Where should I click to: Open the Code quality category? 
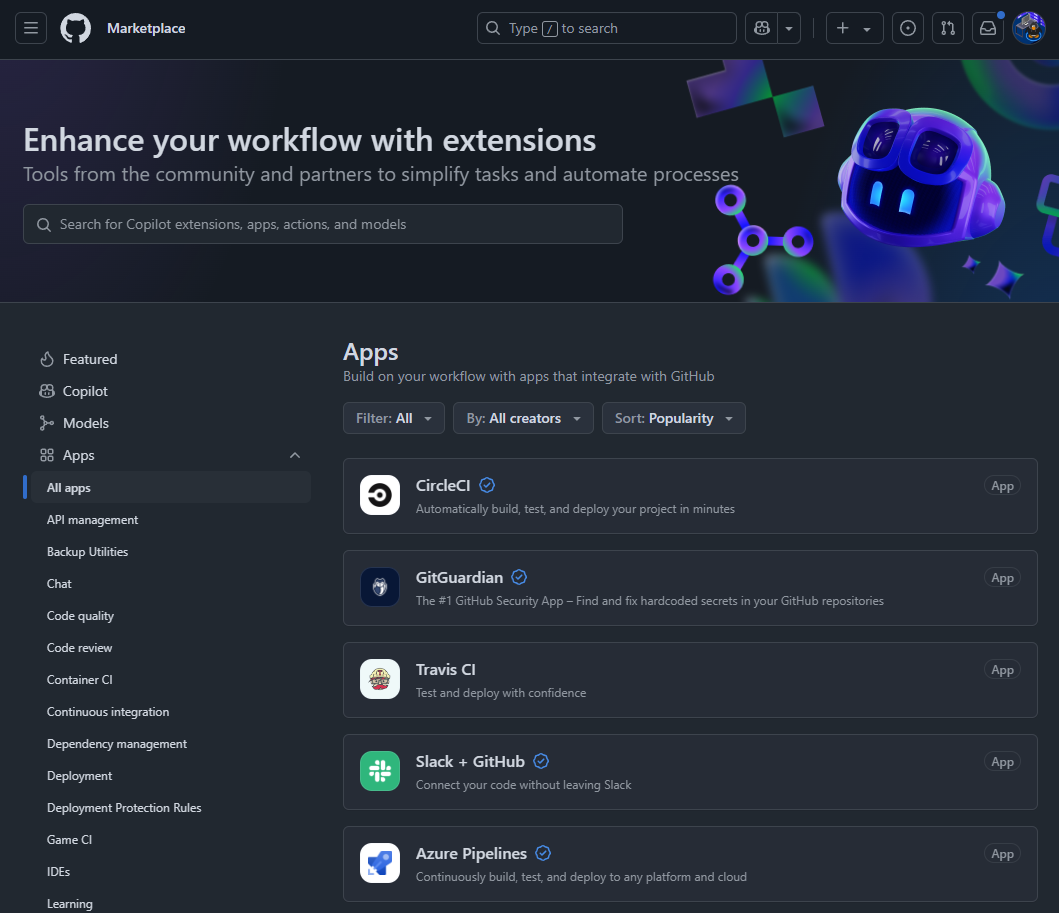pos(80,616)
